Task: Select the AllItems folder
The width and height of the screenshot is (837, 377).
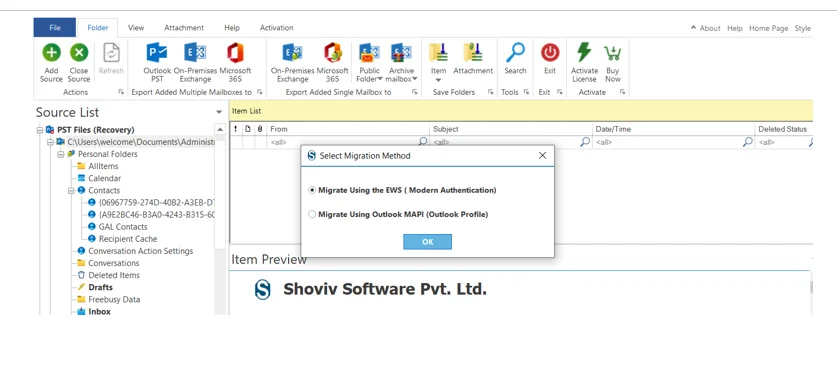Action: pyautogui.click(x=103, y=166)
